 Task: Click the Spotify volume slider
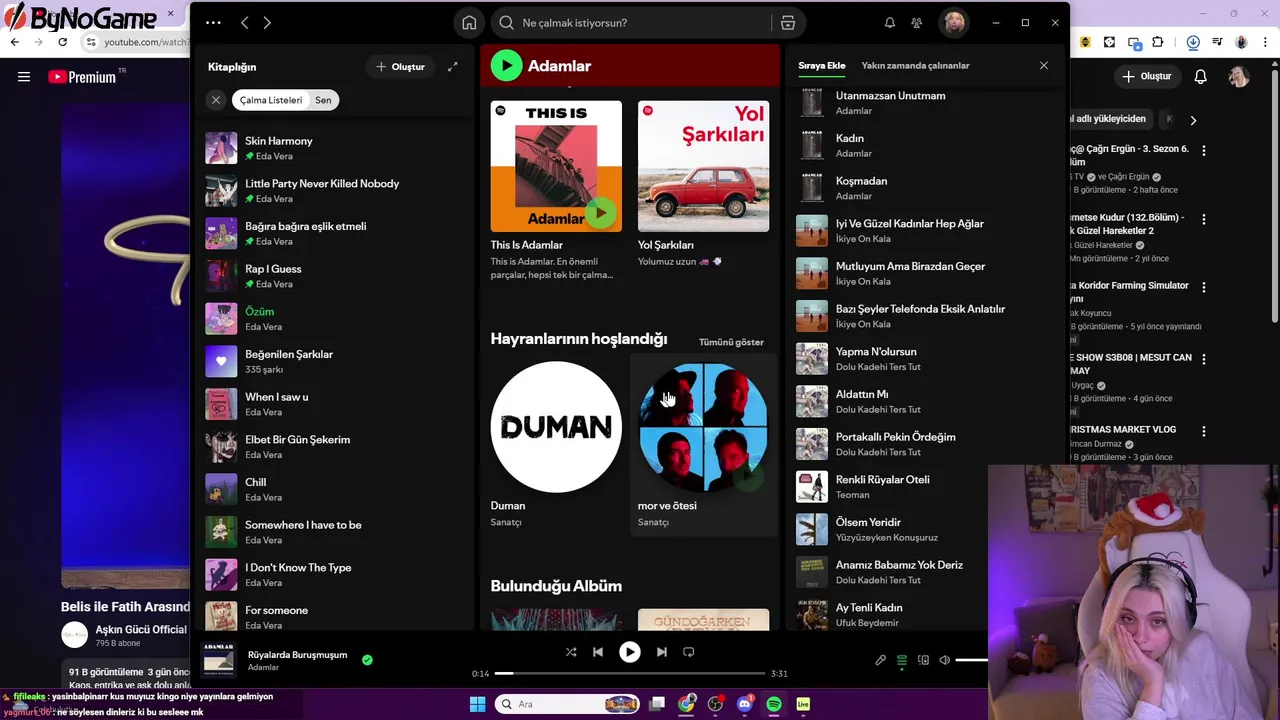(x=971, y=660)
